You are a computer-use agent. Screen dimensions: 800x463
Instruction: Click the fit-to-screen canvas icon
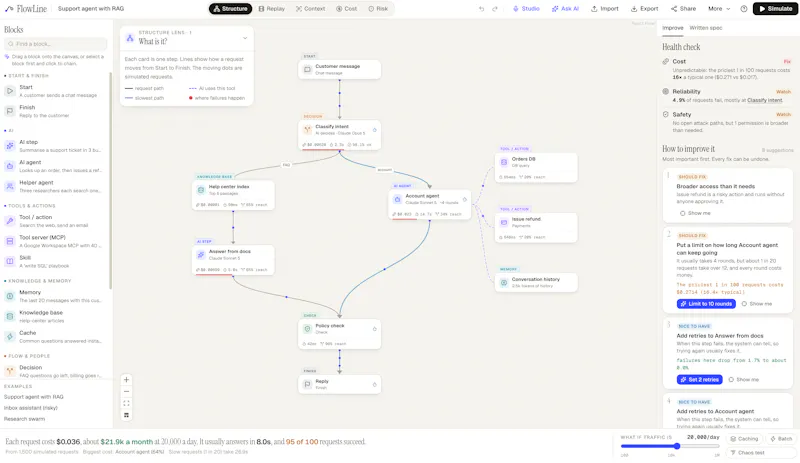tap(127, 403)
